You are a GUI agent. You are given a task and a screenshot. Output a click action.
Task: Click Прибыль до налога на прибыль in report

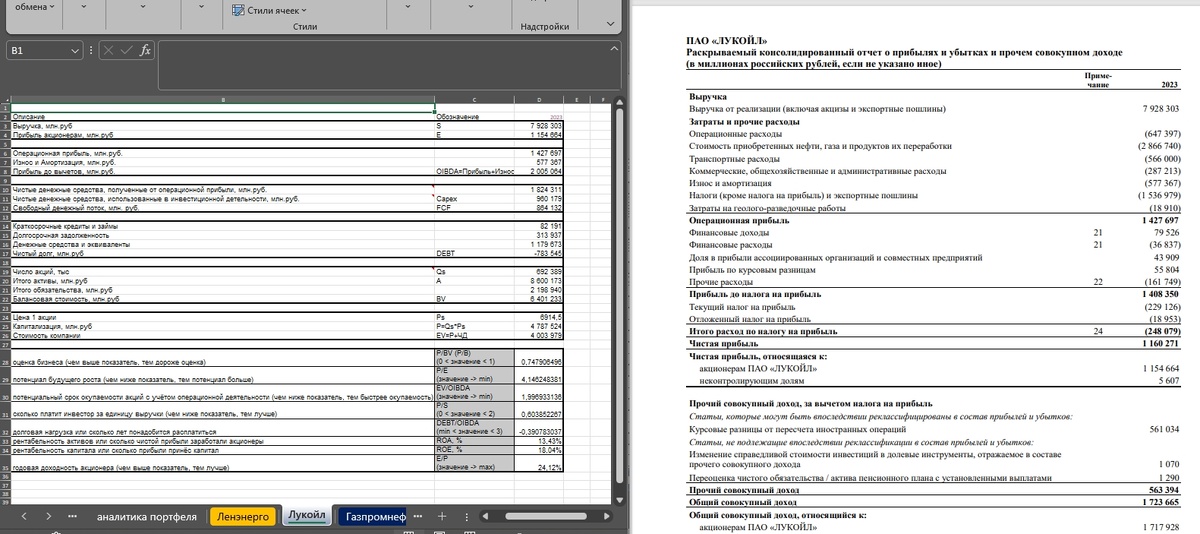[x=755, y=295]
